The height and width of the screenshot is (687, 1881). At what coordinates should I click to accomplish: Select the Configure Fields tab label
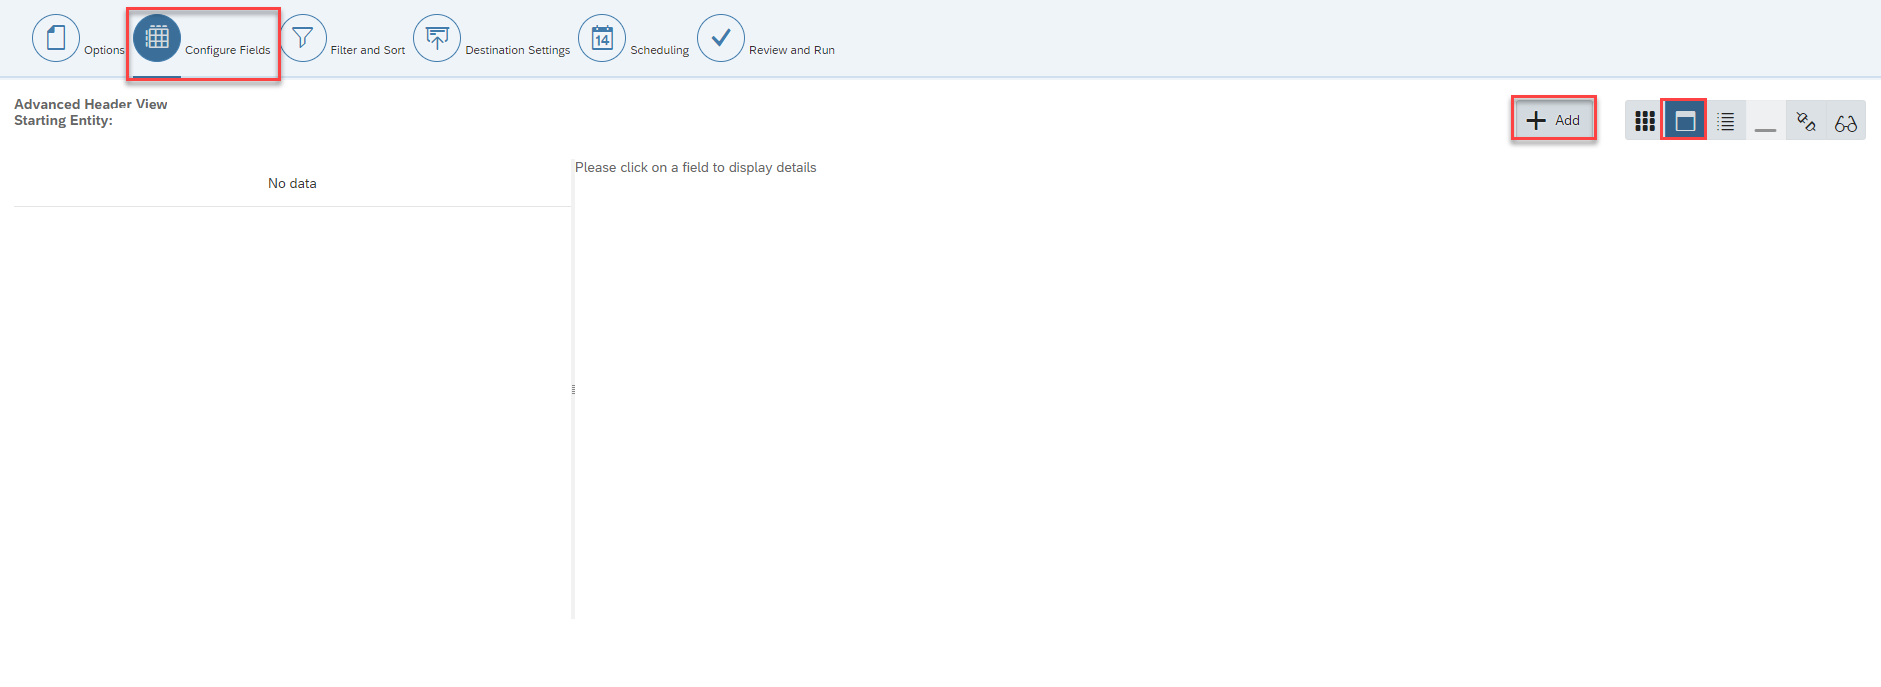[x=228, y=50]
